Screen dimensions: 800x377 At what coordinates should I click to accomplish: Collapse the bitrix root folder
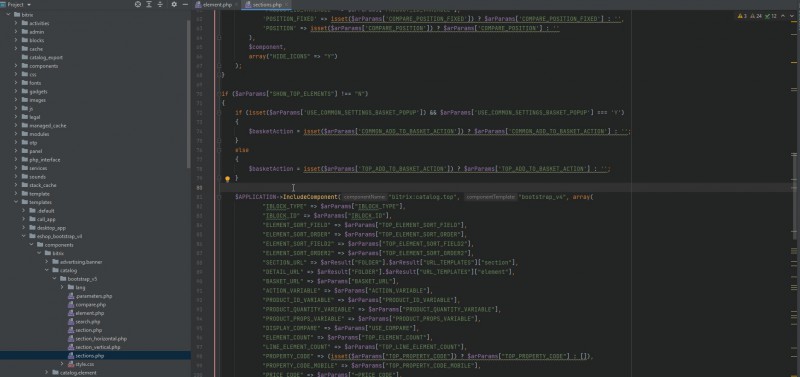(x=9, y=15)
